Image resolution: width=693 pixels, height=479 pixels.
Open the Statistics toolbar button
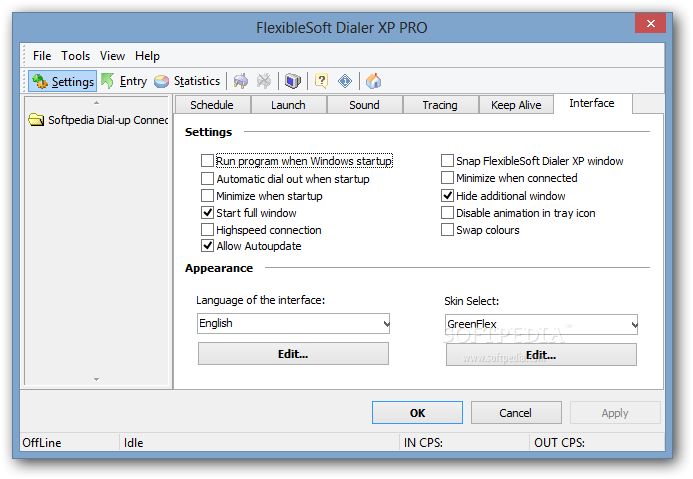[x=187, y=81]
